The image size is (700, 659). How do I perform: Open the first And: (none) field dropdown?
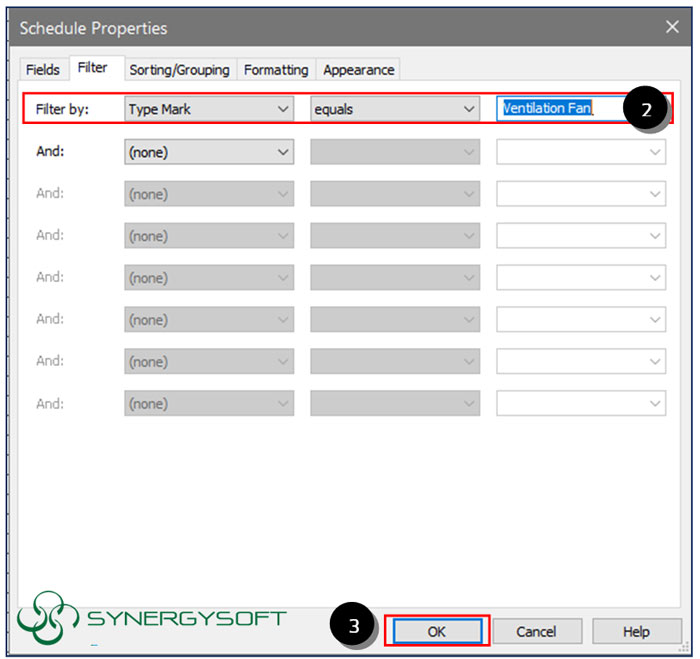pyautogui.click(x=209, y=152)
